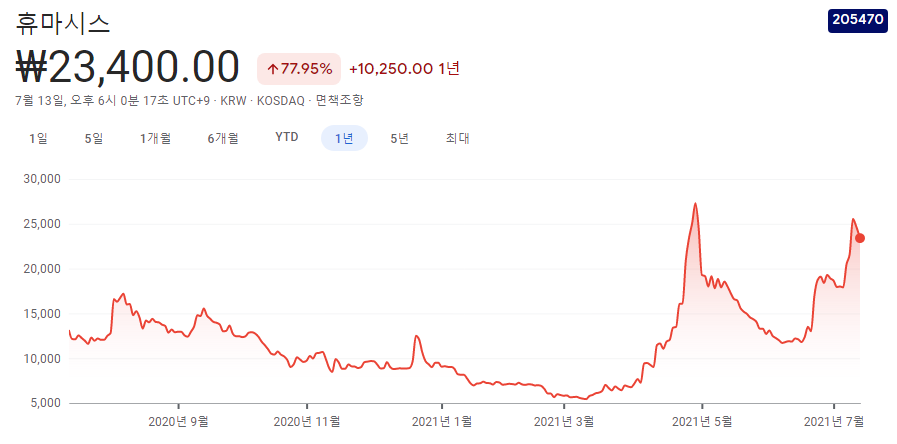Click the 2020년 9월 x-axis label
The image size is (897, 444).
(178, 422)
